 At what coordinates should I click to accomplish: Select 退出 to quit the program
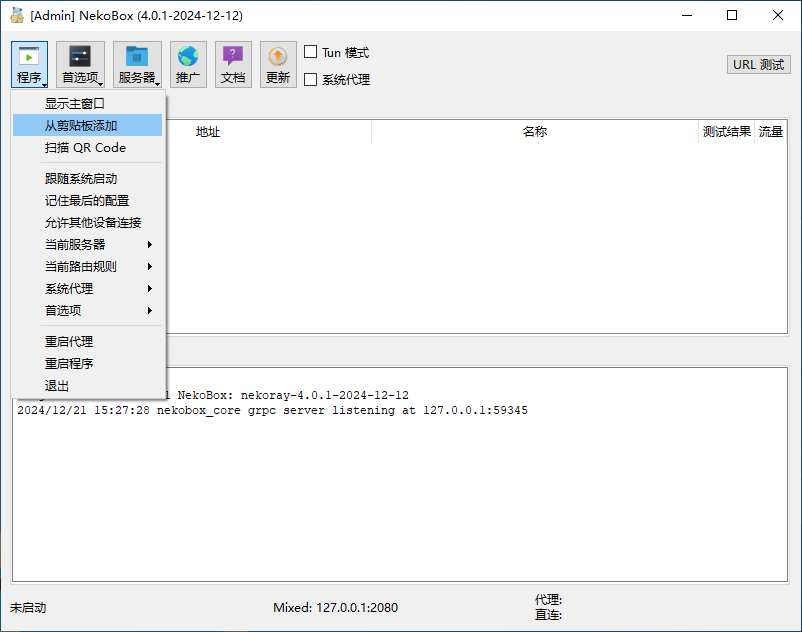87,386
